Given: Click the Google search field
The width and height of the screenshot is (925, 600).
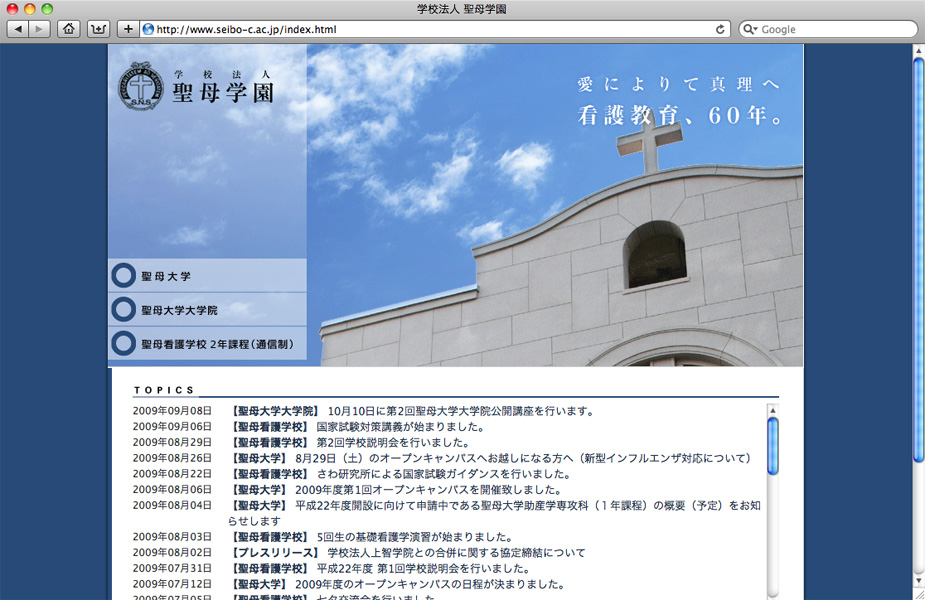Looking at the screenshot, I should [x=828, y=29].
